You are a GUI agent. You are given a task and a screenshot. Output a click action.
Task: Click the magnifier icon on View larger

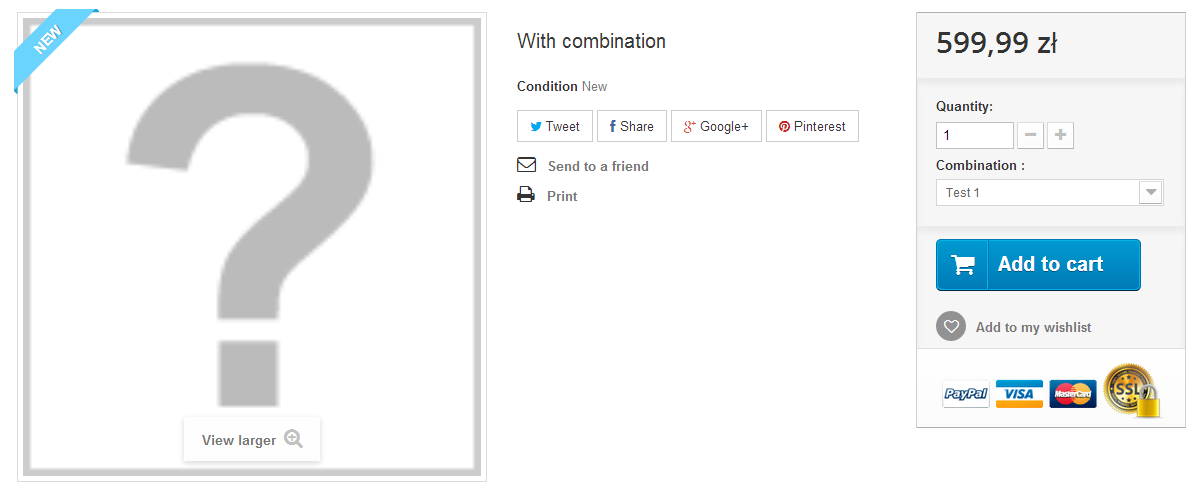pyautogui.click(x=293, y=439)
